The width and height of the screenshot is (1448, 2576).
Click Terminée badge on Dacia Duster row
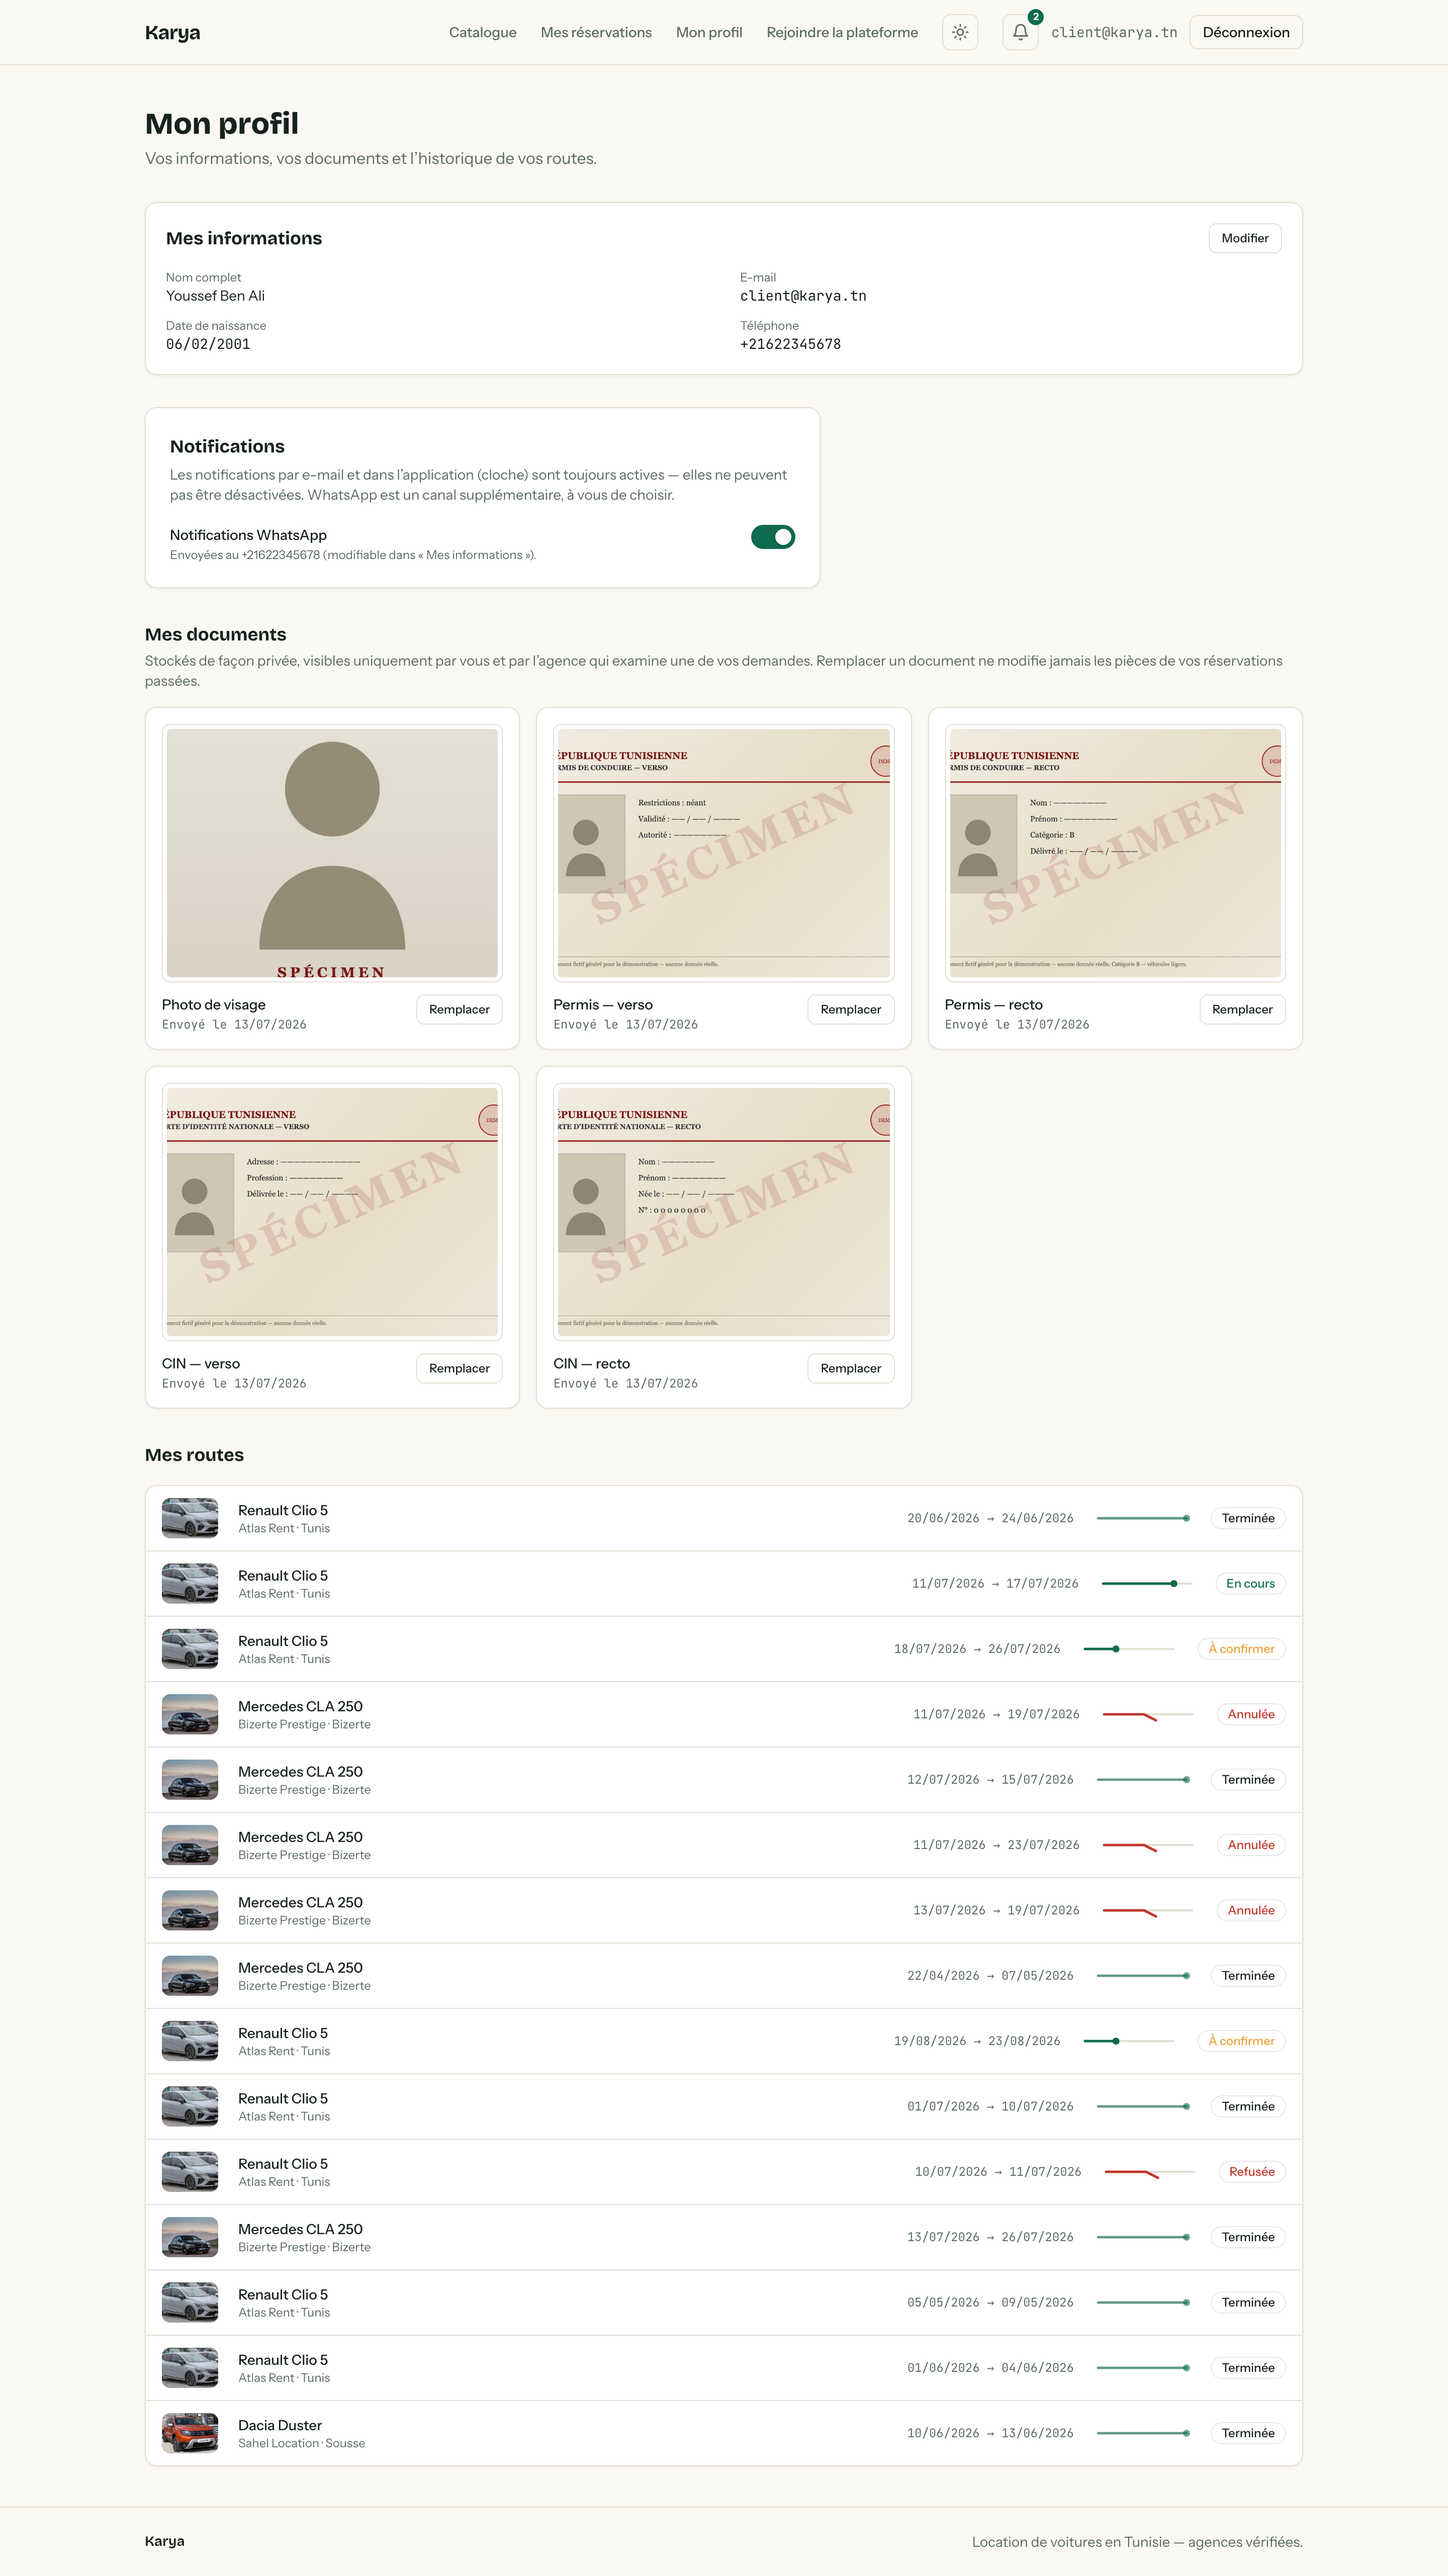pos(1248,2433)
